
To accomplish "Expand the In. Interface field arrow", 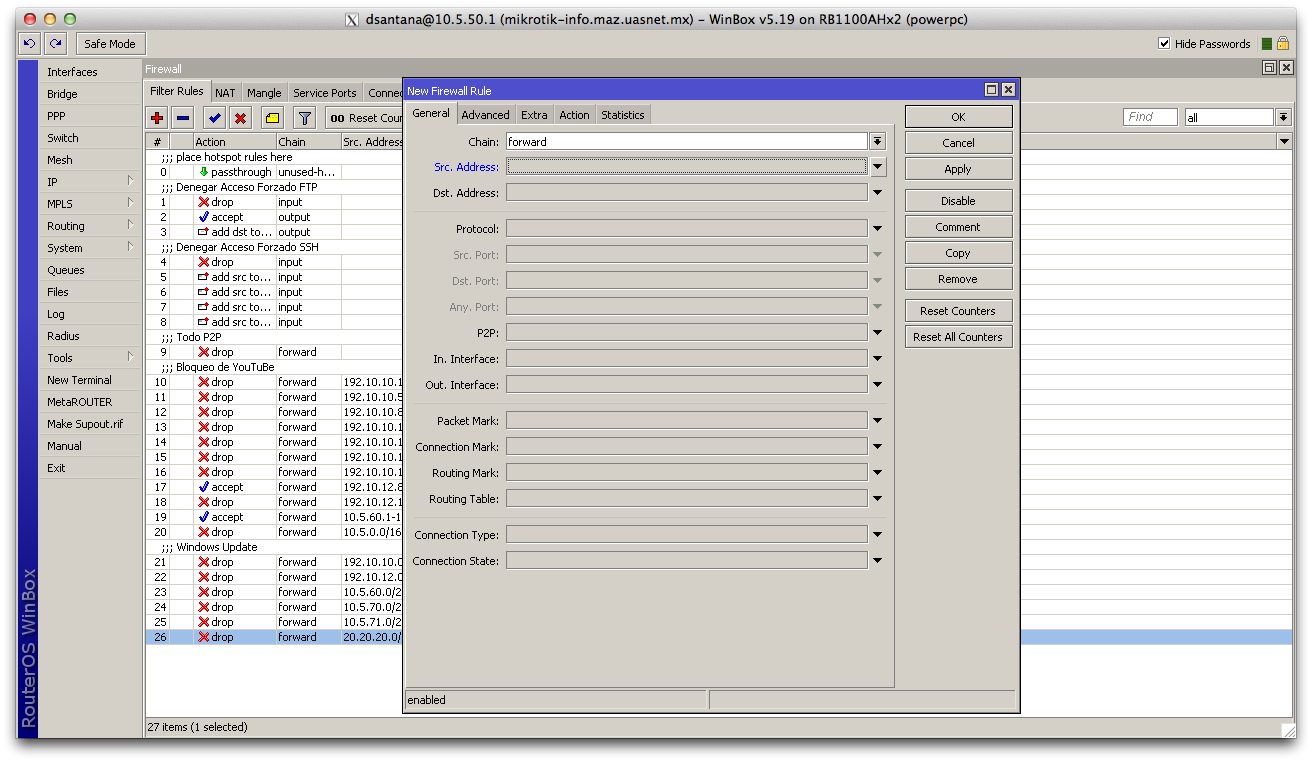I will point(877,359).
